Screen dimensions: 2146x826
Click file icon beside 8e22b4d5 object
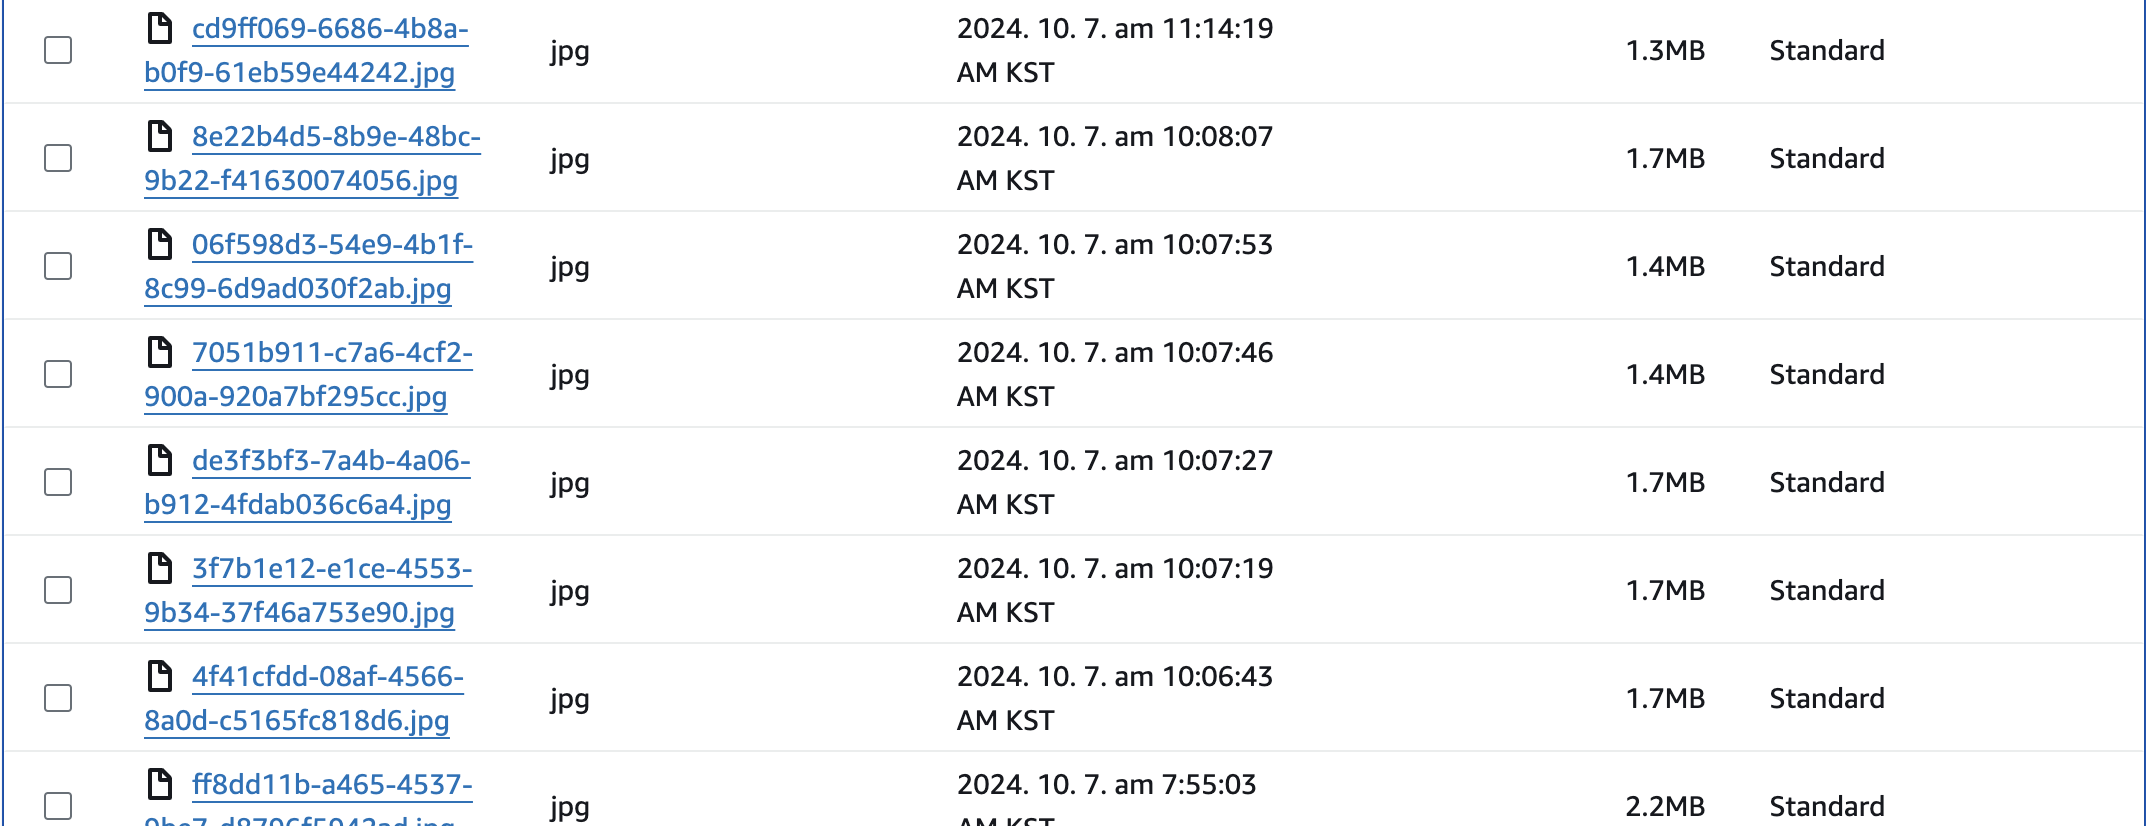160,136
